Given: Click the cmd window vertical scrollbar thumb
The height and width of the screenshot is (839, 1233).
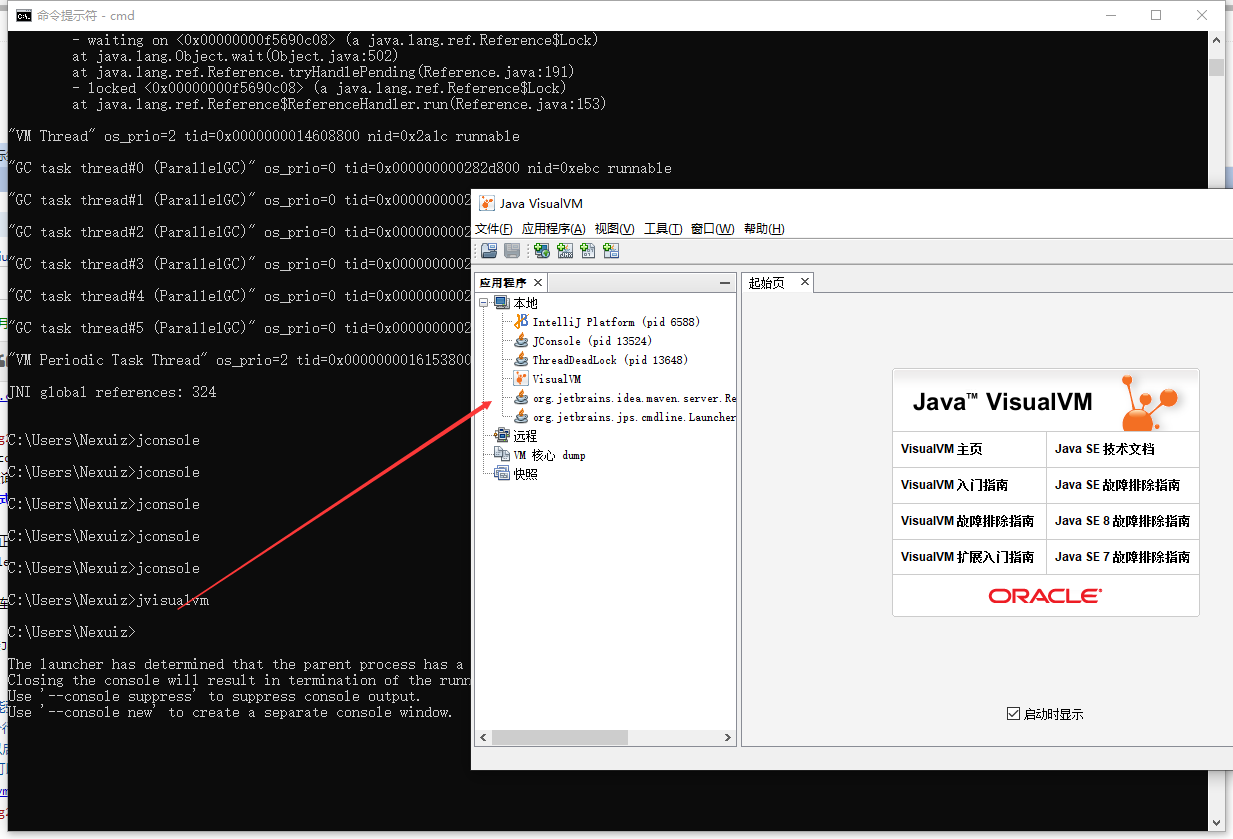Looking at the screenshot, I should 1216,68.
